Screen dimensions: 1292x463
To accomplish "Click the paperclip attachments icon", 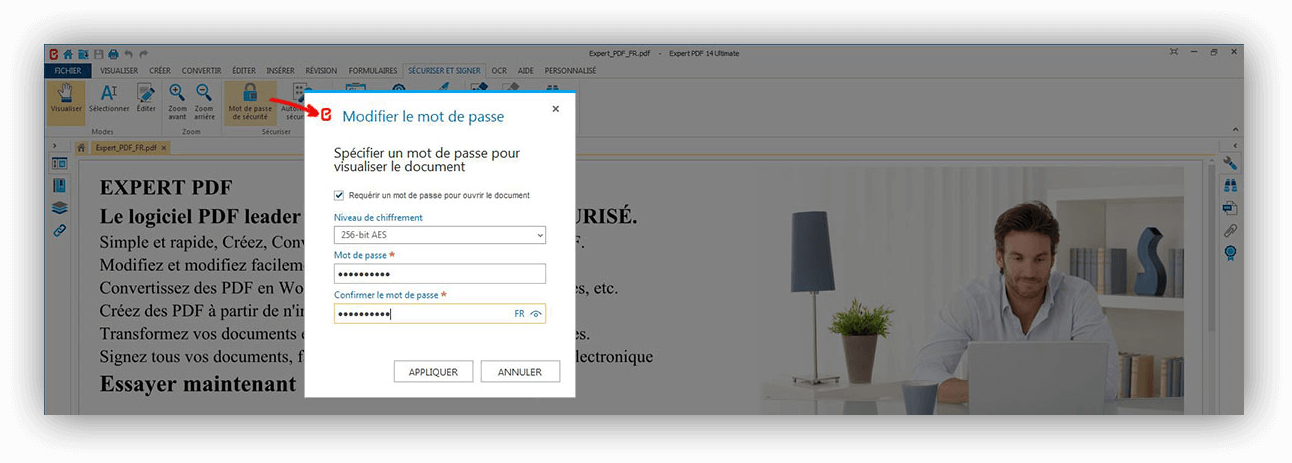I will point(1230,230).
